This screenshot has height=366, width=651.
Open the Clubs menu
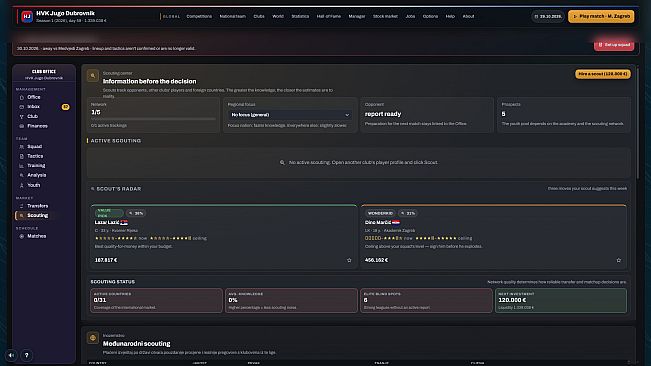[259, 17]
